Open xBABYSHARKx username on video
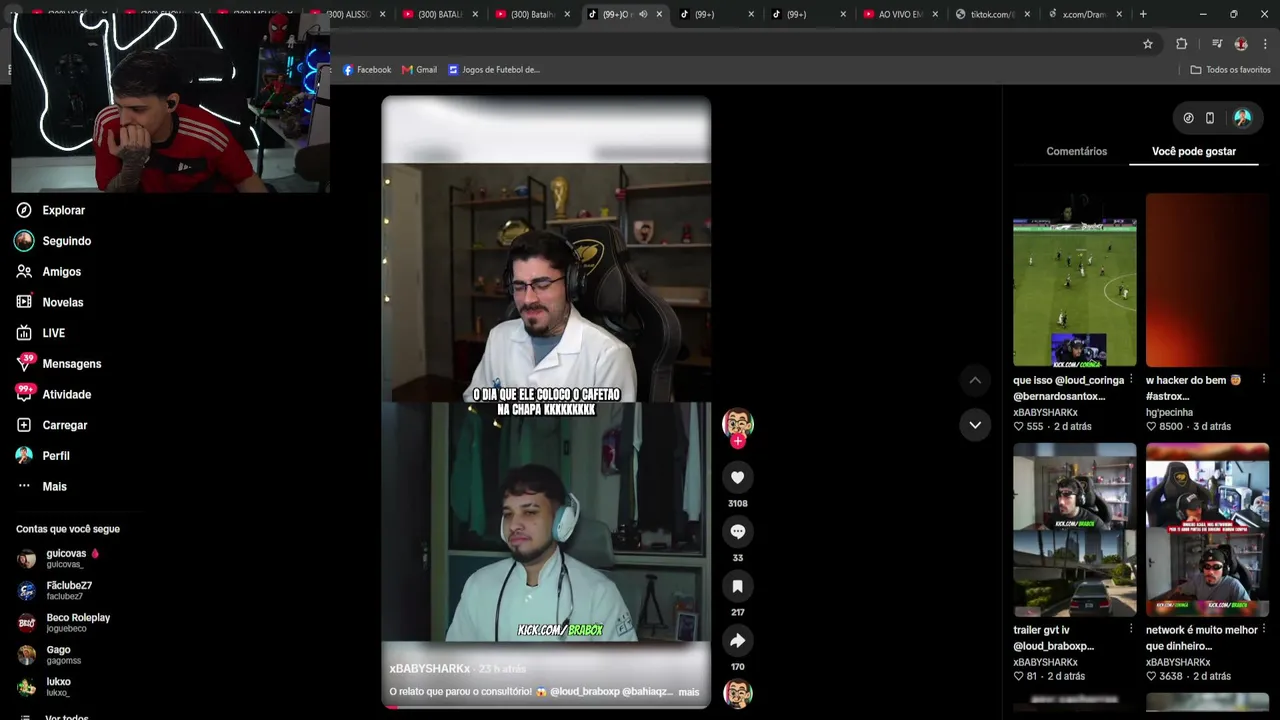This screenshot has height=720, width=1280. coord(430,668)
